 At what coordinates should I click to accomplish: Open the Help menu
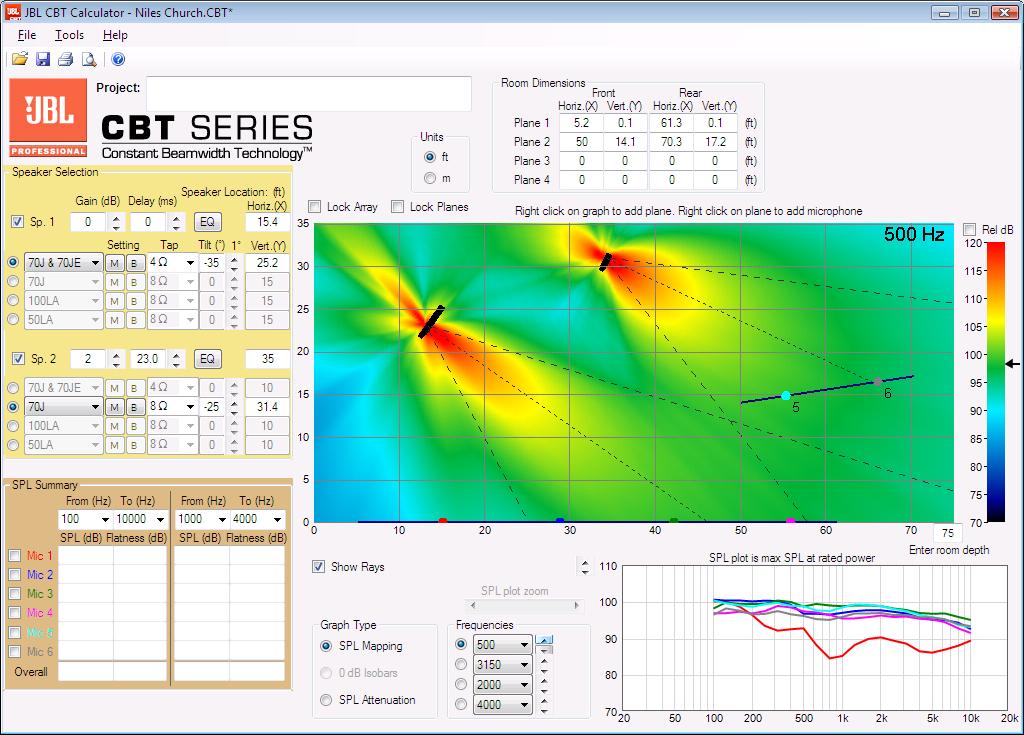point(115,35)
